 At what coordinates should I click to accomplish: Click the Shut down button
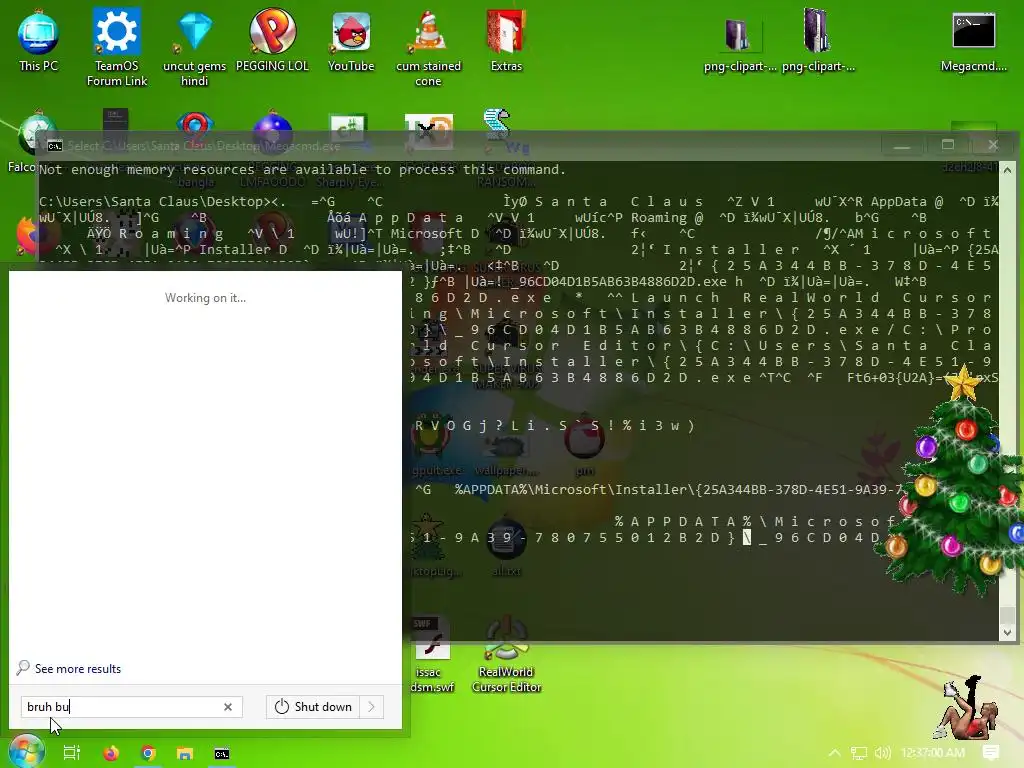(313, 707)
